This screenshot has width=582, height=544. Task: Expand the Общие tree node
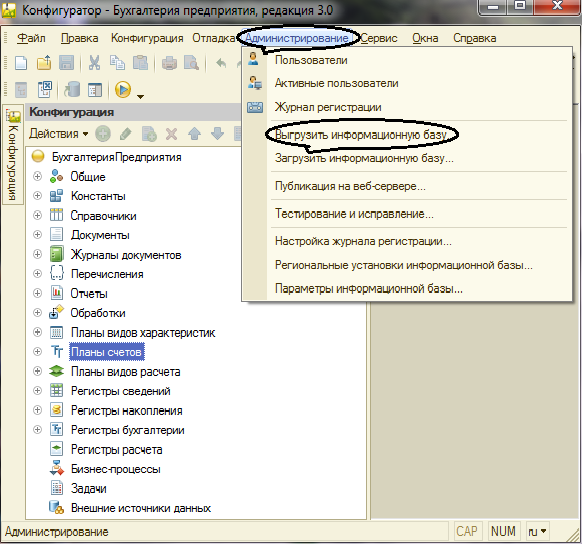(x=37, y=176)
